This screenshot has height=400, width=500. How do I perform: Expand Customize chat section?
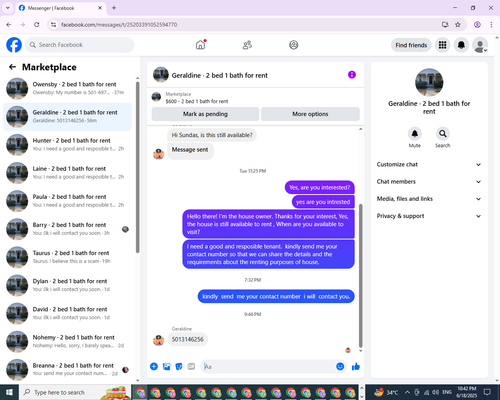pos(429,164)
